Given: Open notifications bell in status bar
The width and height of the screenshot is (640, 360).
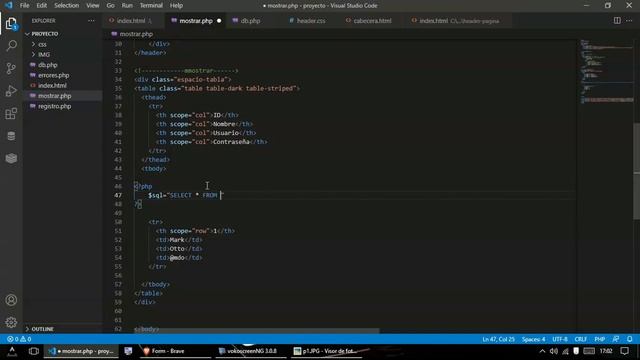Looking at the screenshot, I should [x=630, y=339].
